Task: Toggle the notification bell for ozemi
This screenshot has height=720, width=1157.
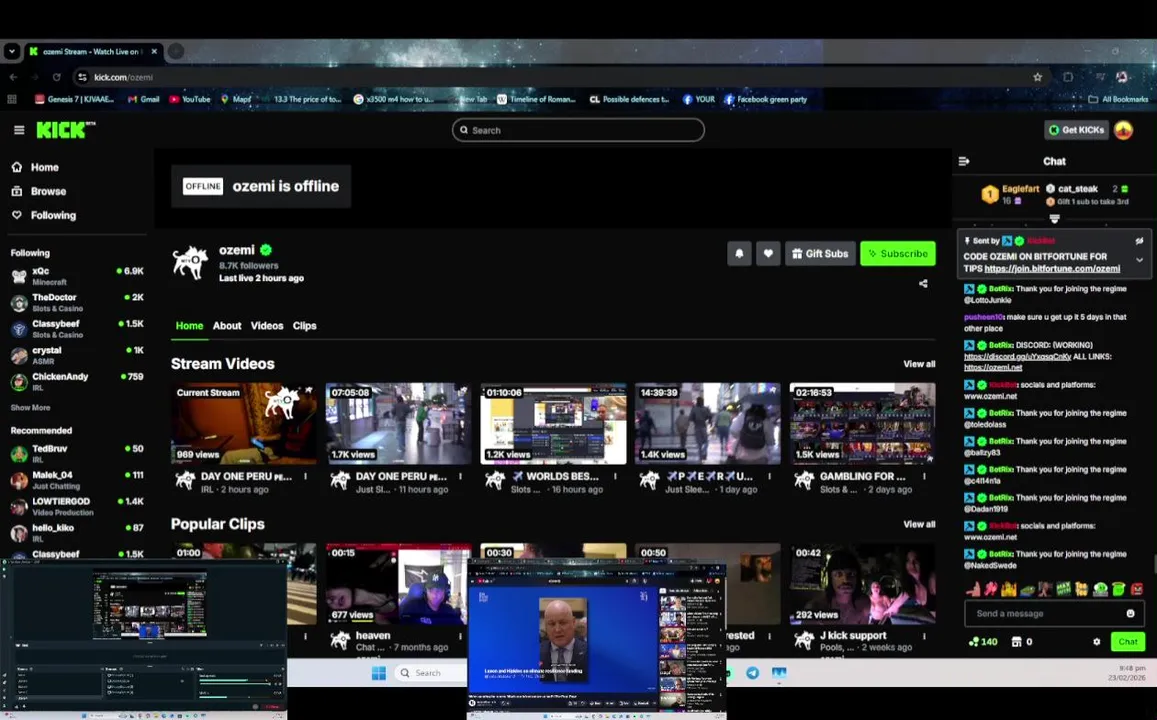Action: coord(739,253)
